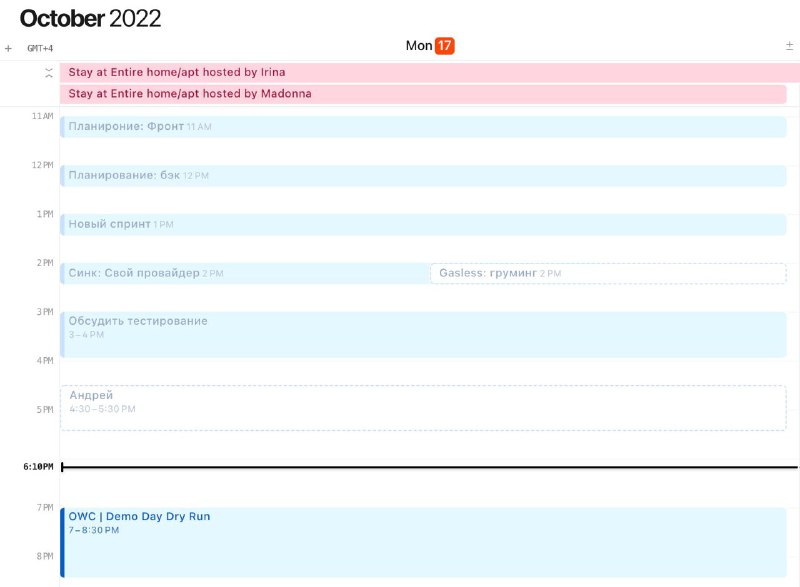Click the plus-minus icon at top right

[789, 46]
